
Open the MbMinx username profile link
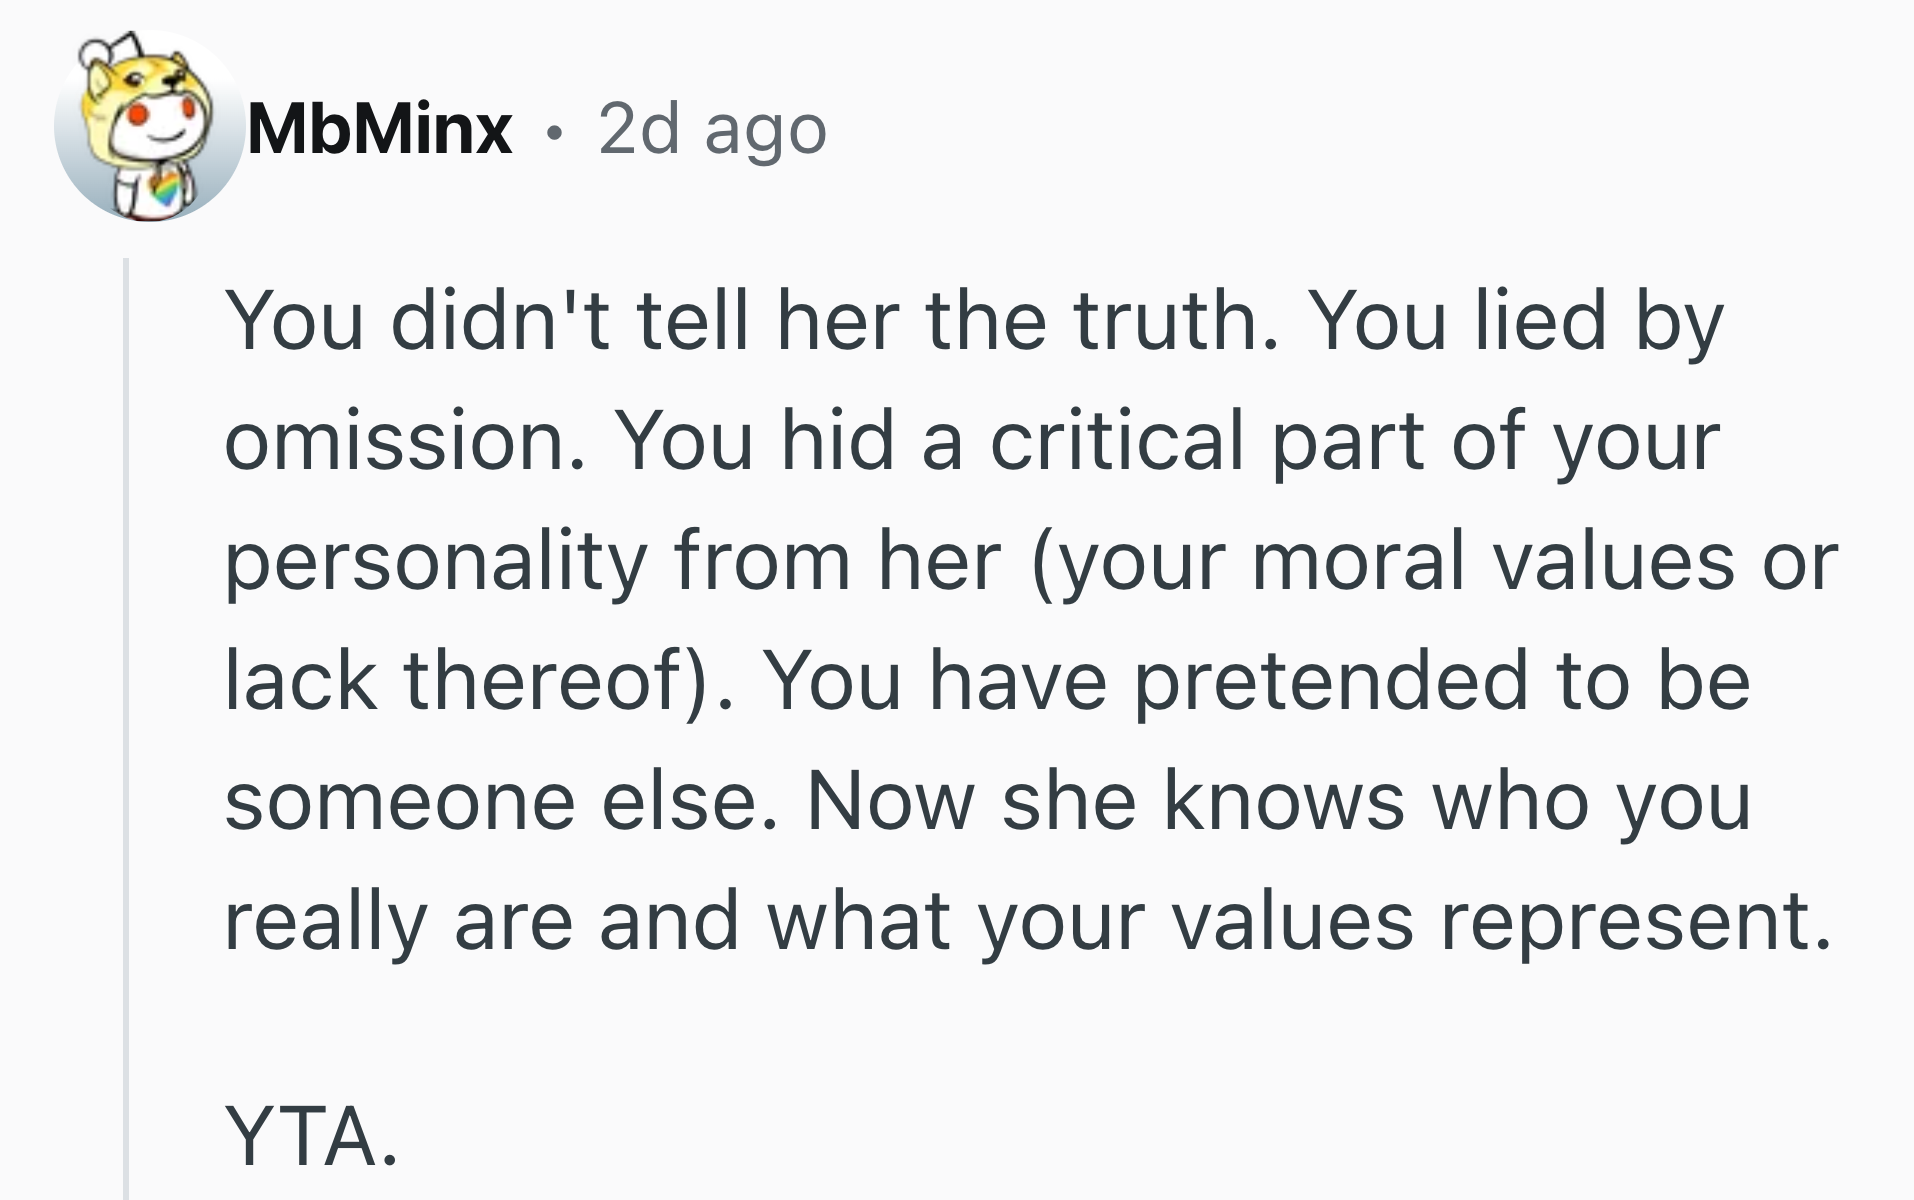click(x=379, y=130)
